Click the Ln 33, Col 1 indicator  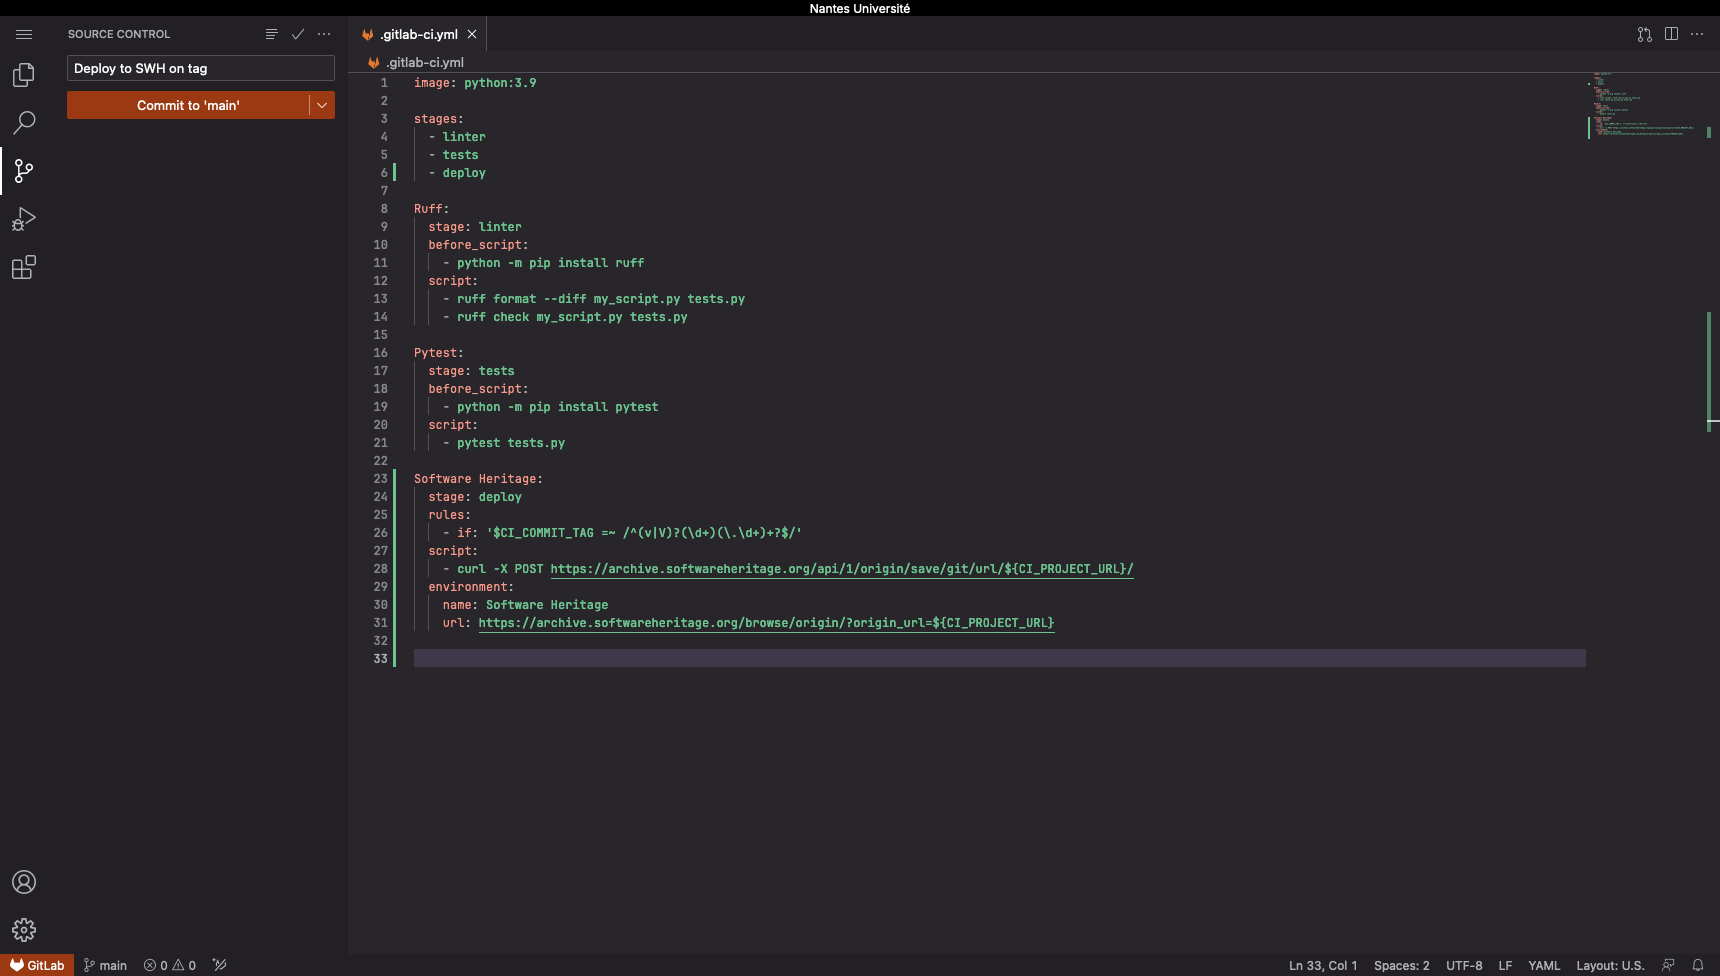[1323, 965]
